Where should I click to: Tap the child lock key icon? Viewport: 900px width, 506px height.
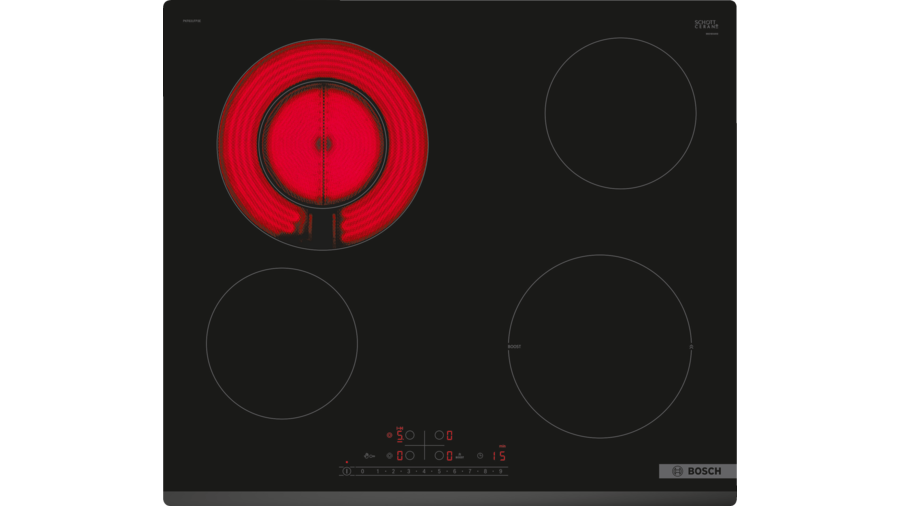coord(371,456)
